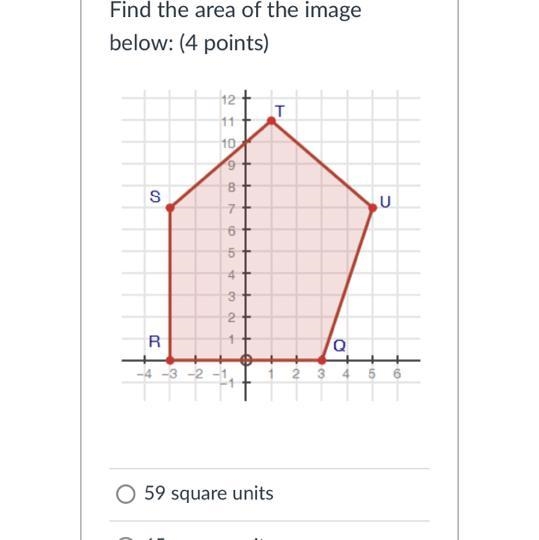The height and width of the screenshot is (540, 539).
Task: Click the 6 label on x-axis
Action: (x=397, y=374)
